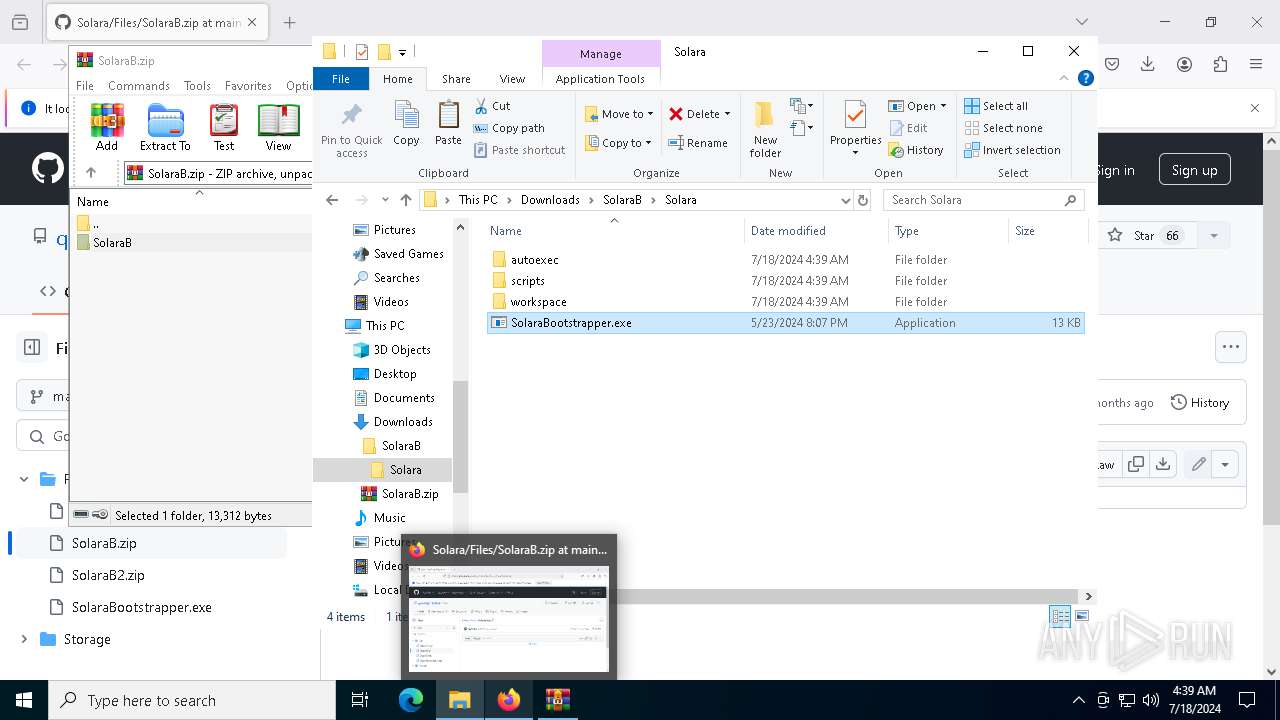Open 3D Objects in navigation pane

click(402, 350)
